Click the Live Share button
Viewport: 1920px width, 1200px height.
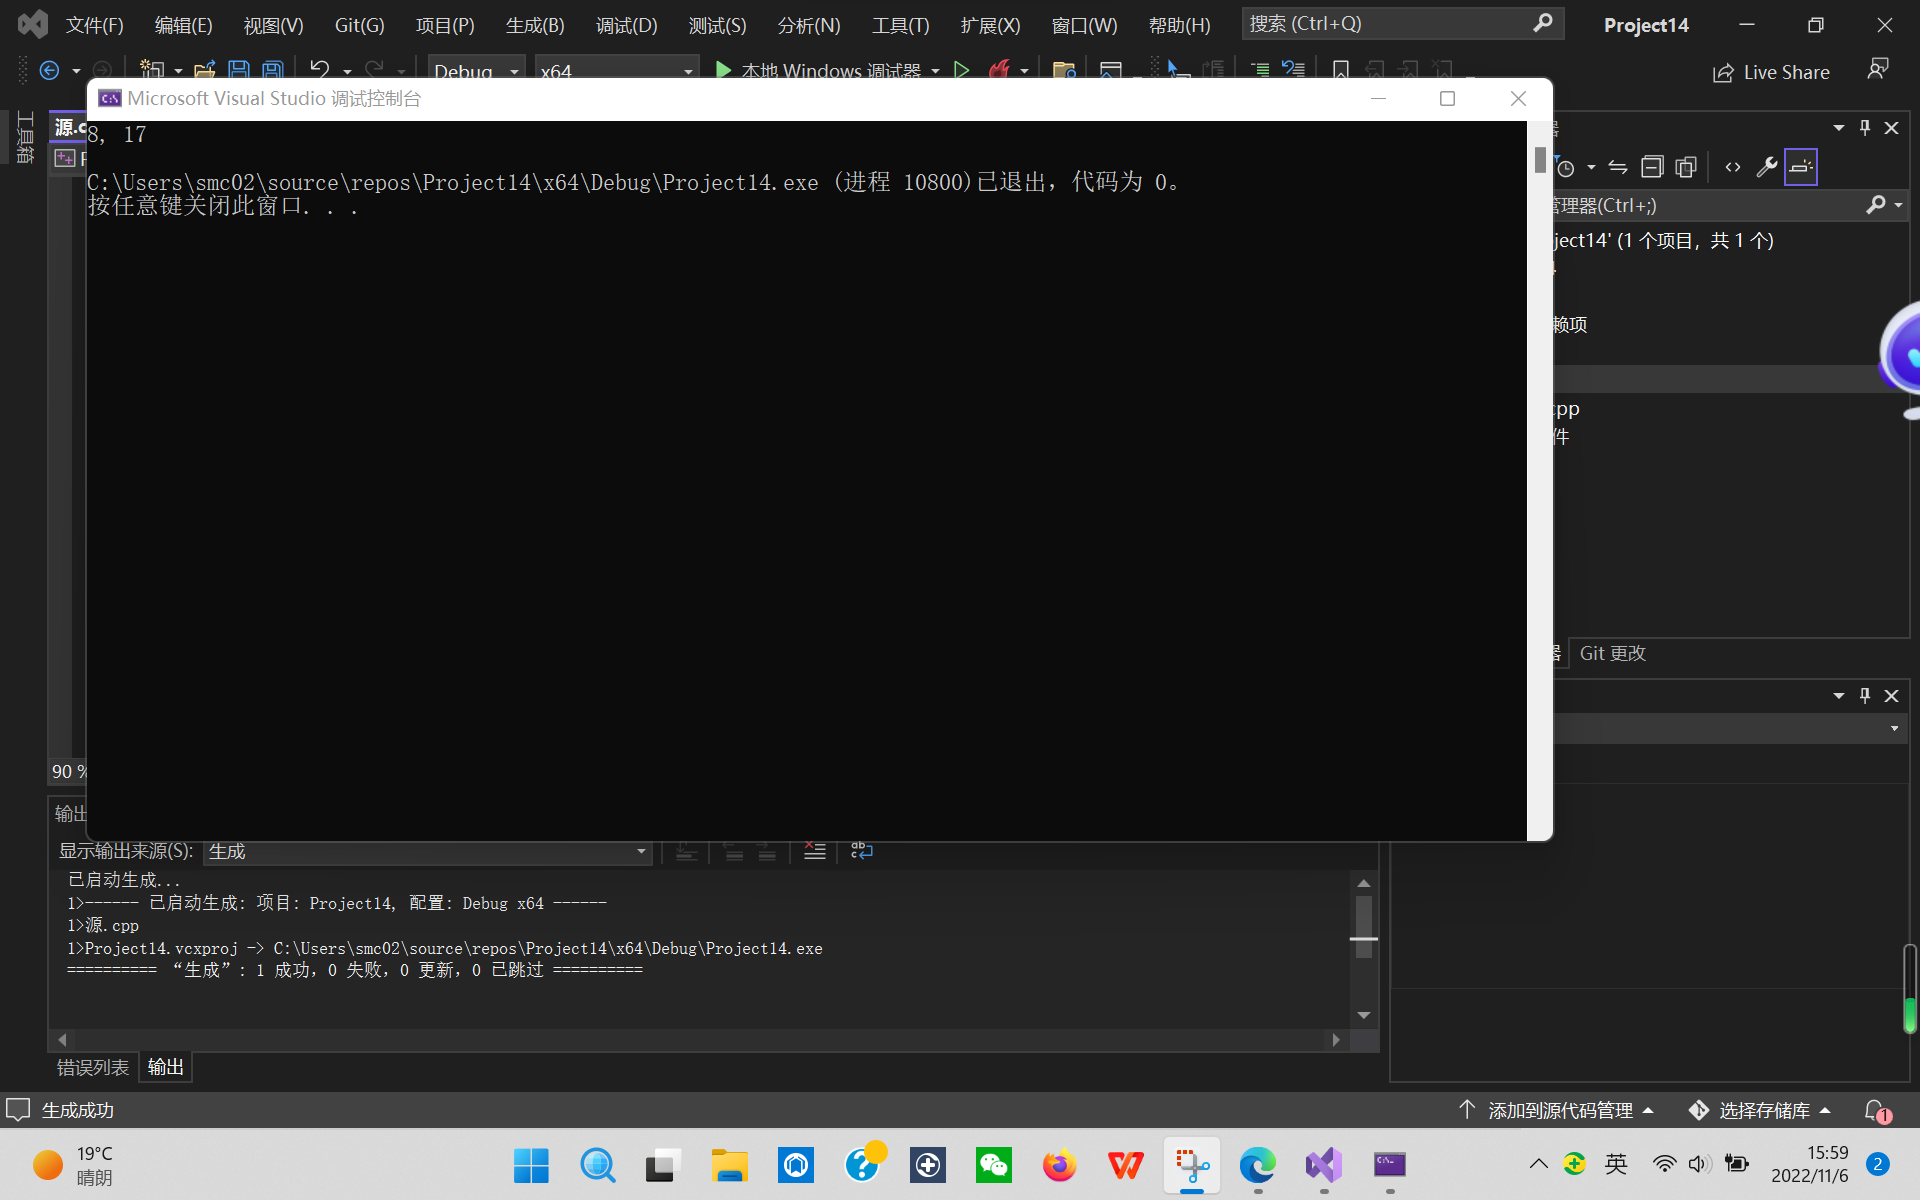[1771, 72]
